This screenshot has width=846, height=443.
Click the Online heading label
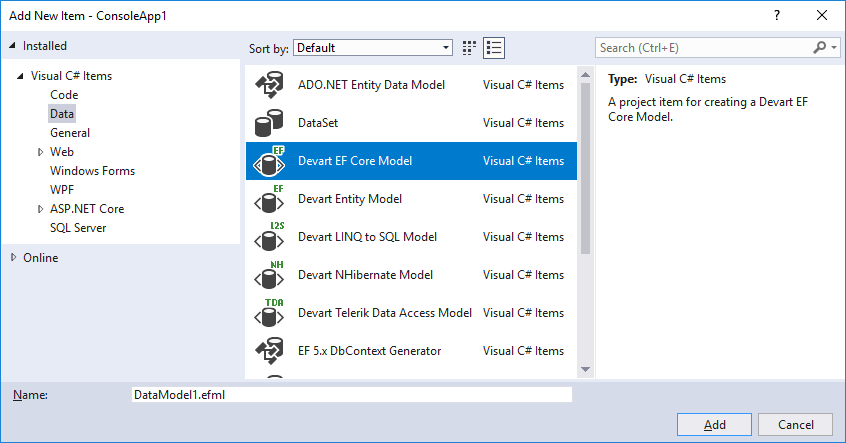(x=40, y=258)
